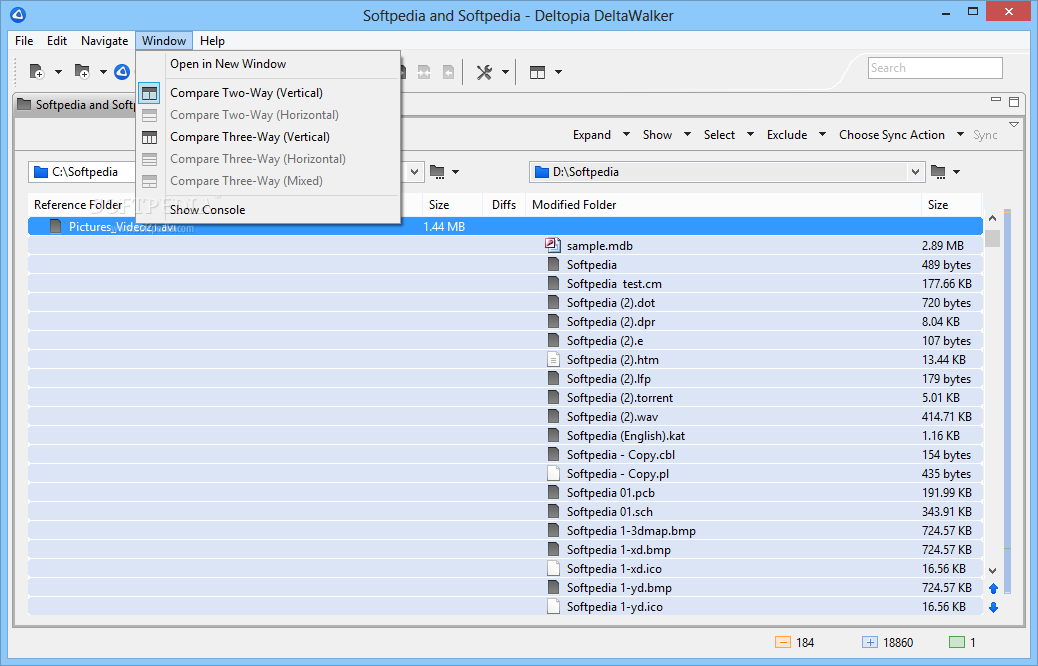
Task: Select the Pictures_Video file row
Action: 505,226
